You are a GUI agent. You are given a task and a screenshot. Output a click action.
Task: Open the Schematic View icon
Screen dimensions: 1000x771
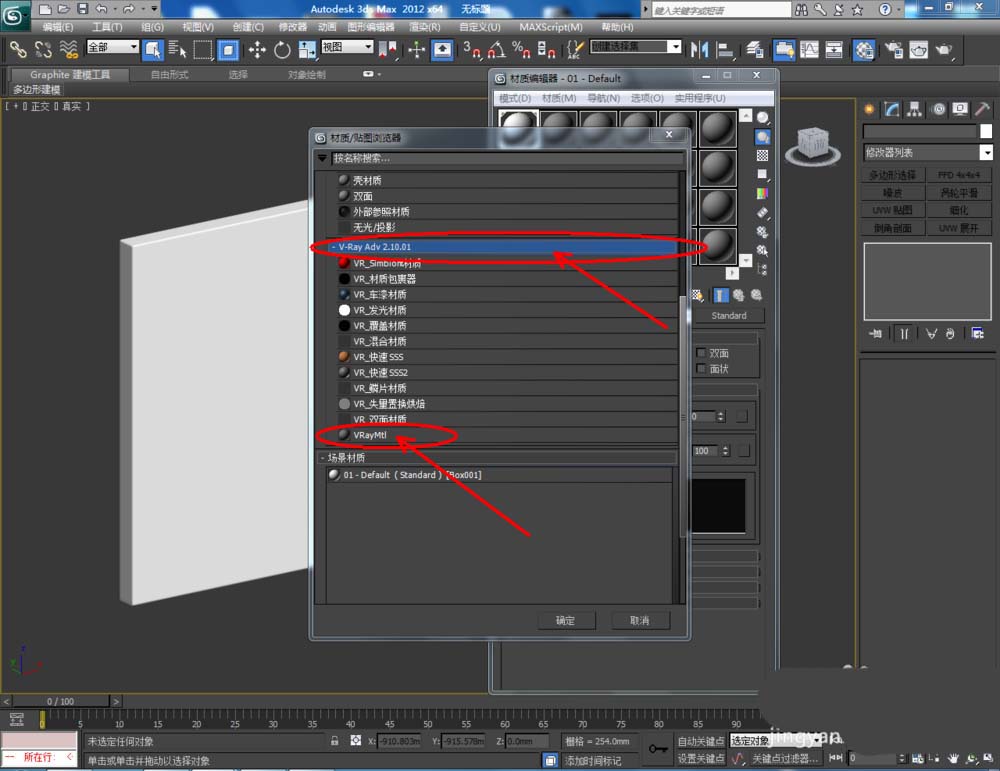coord(834,50)
